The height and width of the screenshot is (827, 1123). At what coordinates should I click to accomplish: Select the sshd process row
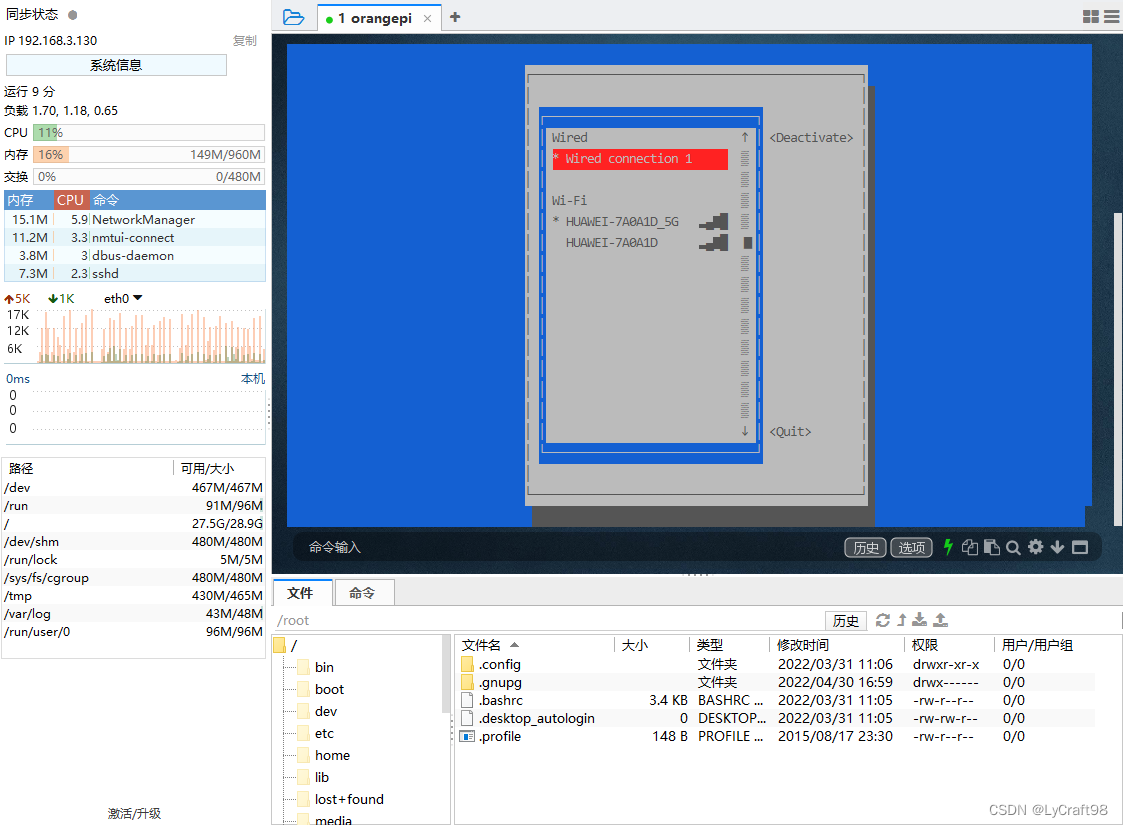135,274
